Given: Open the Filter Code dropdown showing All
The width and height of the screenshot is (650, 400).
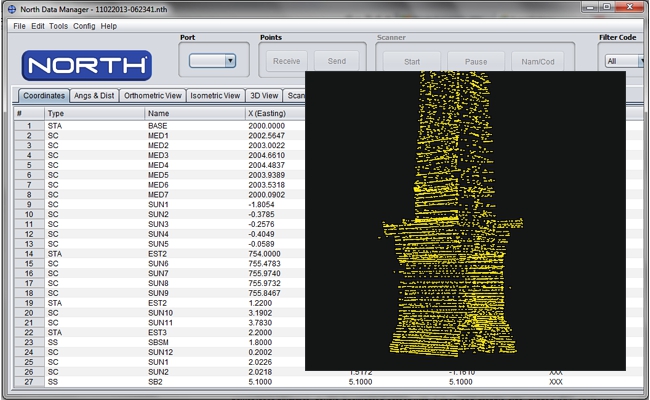Looking at the screenshot, I should tap(624, 61).
